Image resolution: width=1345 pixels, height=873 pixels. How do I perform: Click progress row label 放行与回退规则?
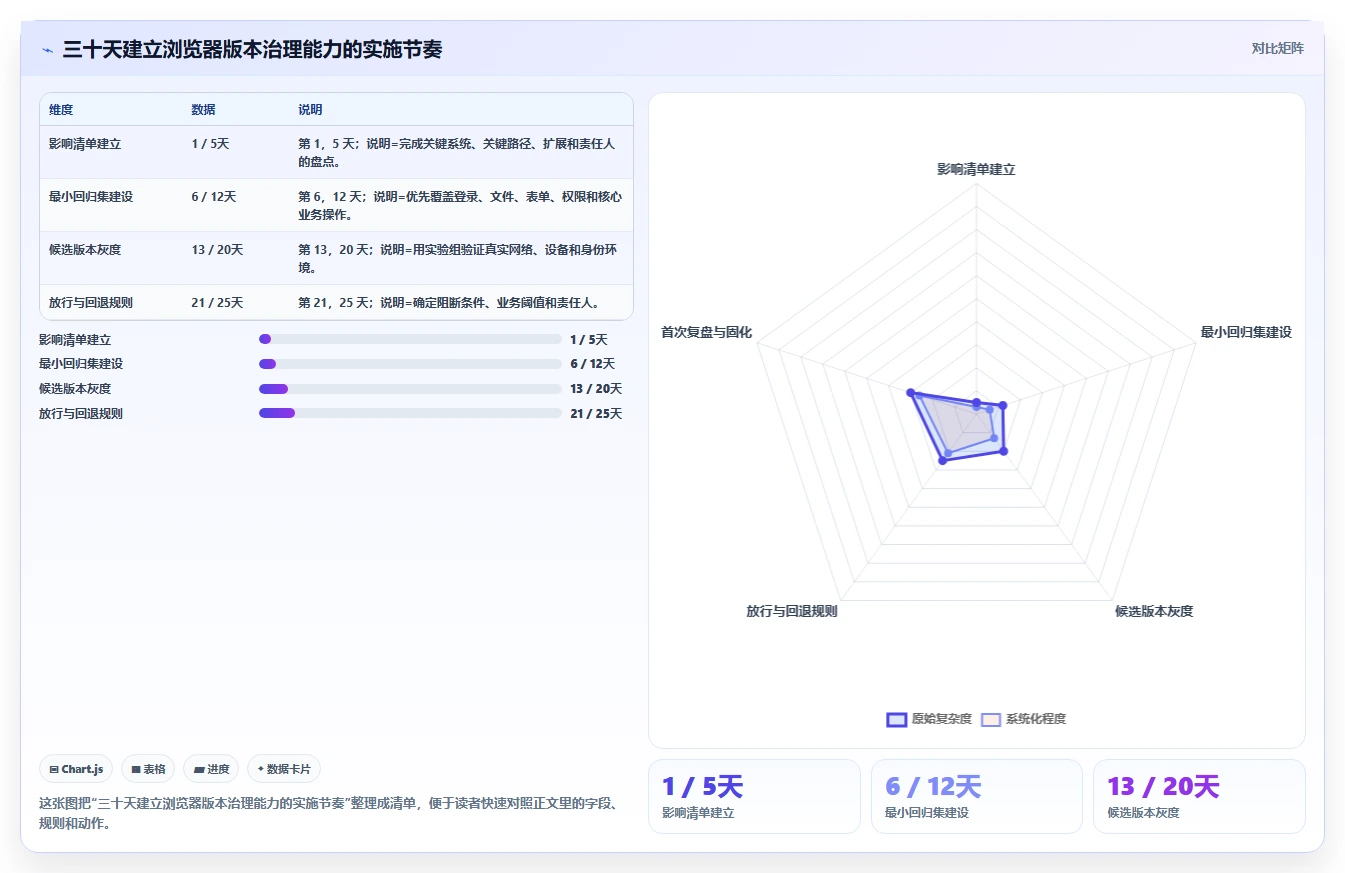pos(81,413)
